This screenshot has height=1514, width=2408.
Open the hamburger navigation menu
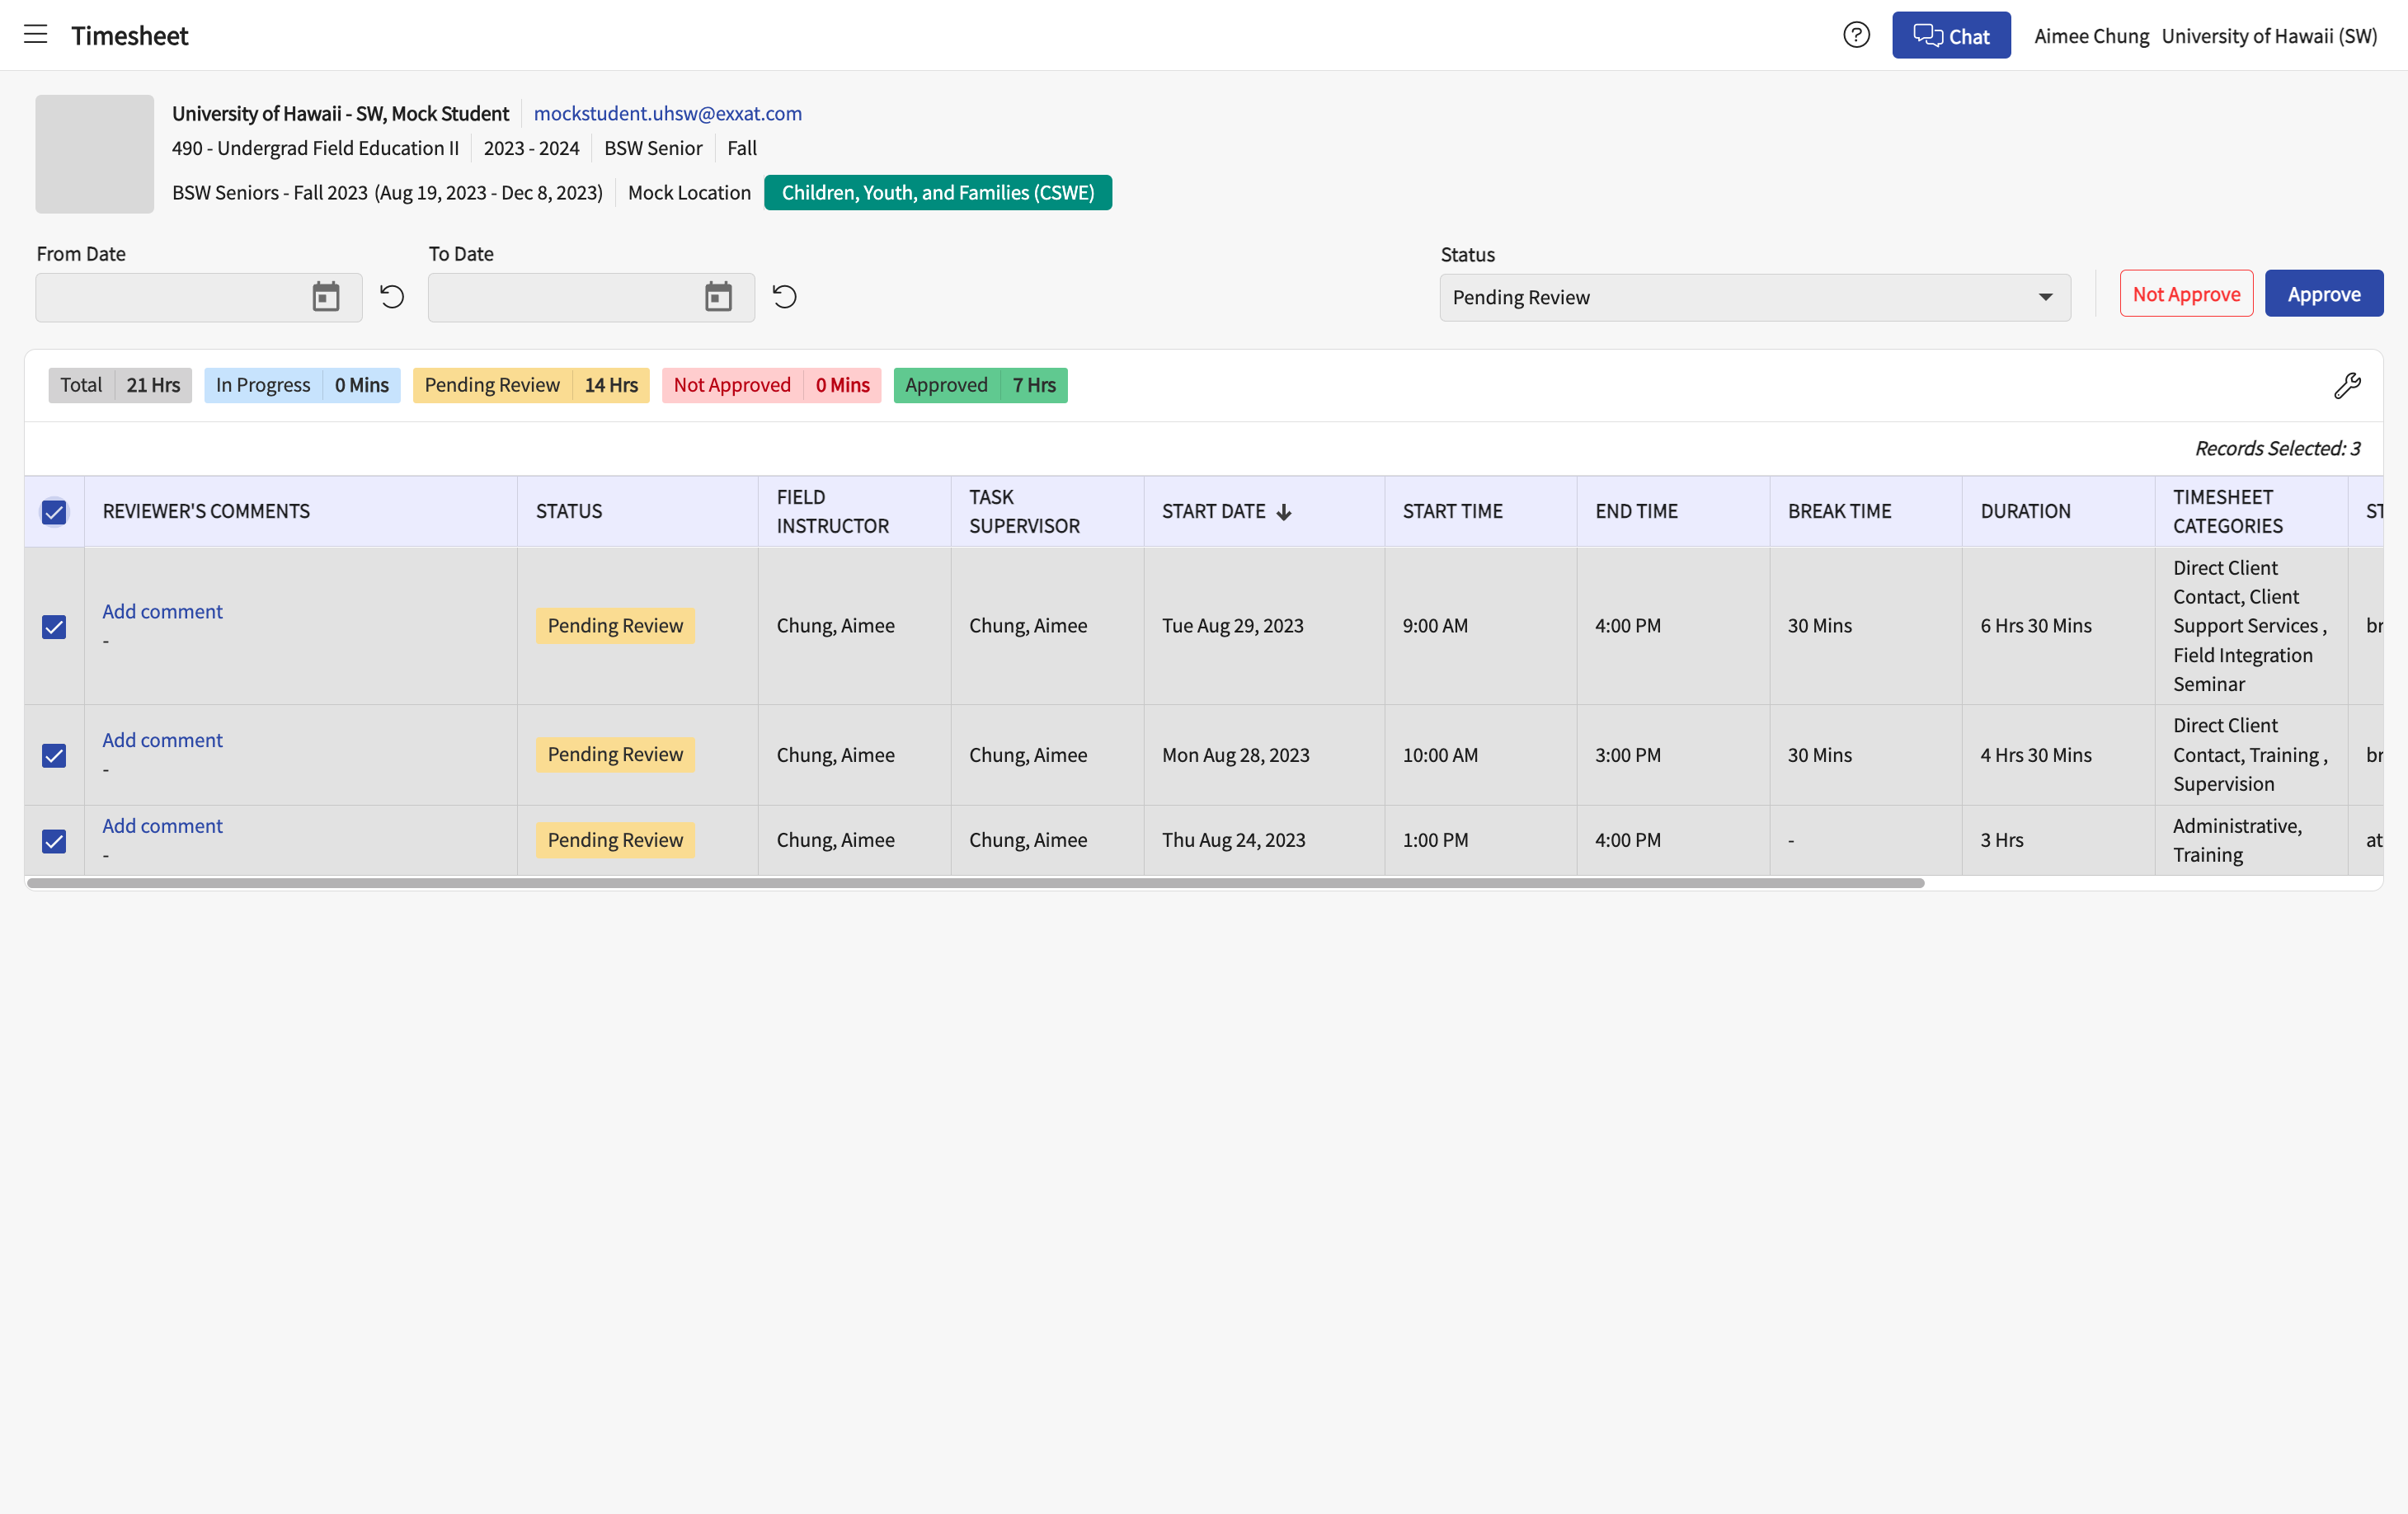pos(36,35)
